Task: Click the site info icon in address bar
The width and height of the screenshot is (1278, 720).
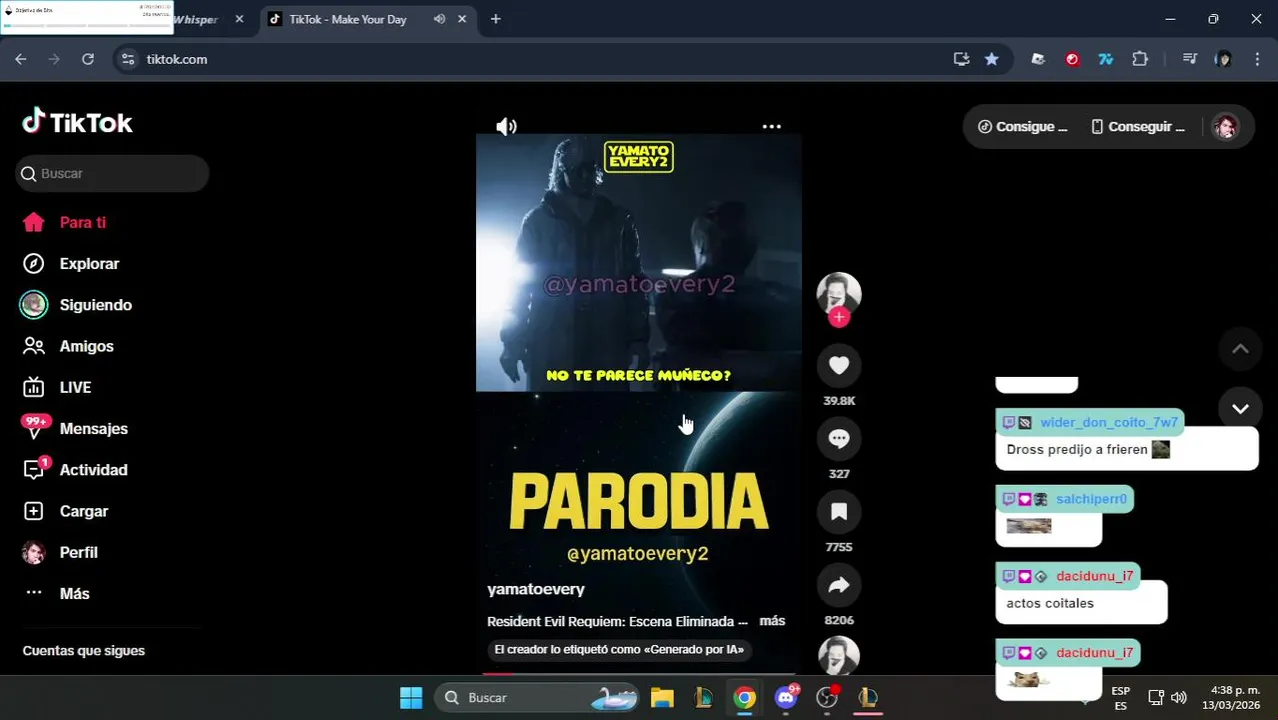Action: (x=127, y=59)
